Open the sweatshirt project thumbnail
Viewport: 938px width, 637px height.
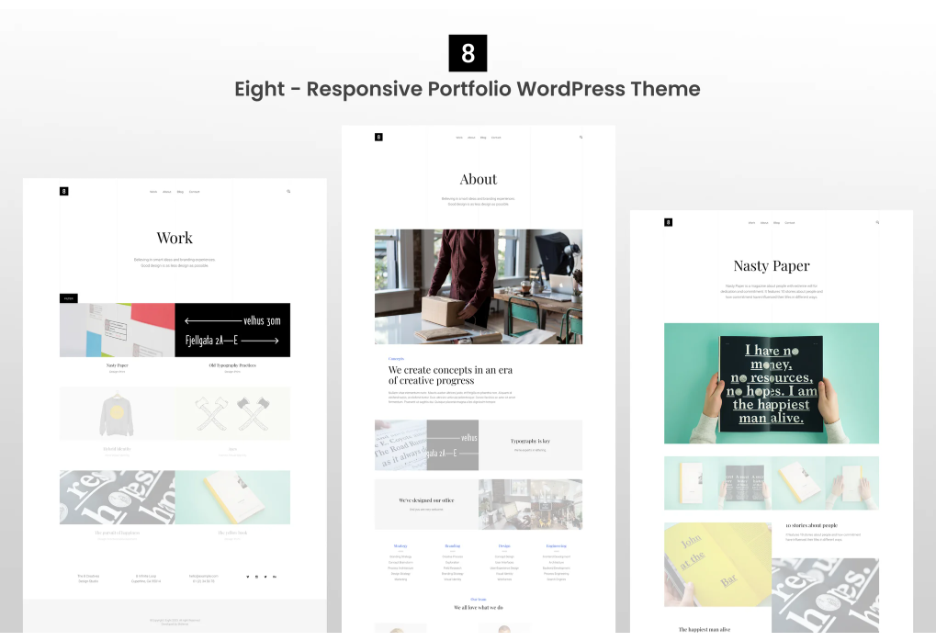click(117, 413)
